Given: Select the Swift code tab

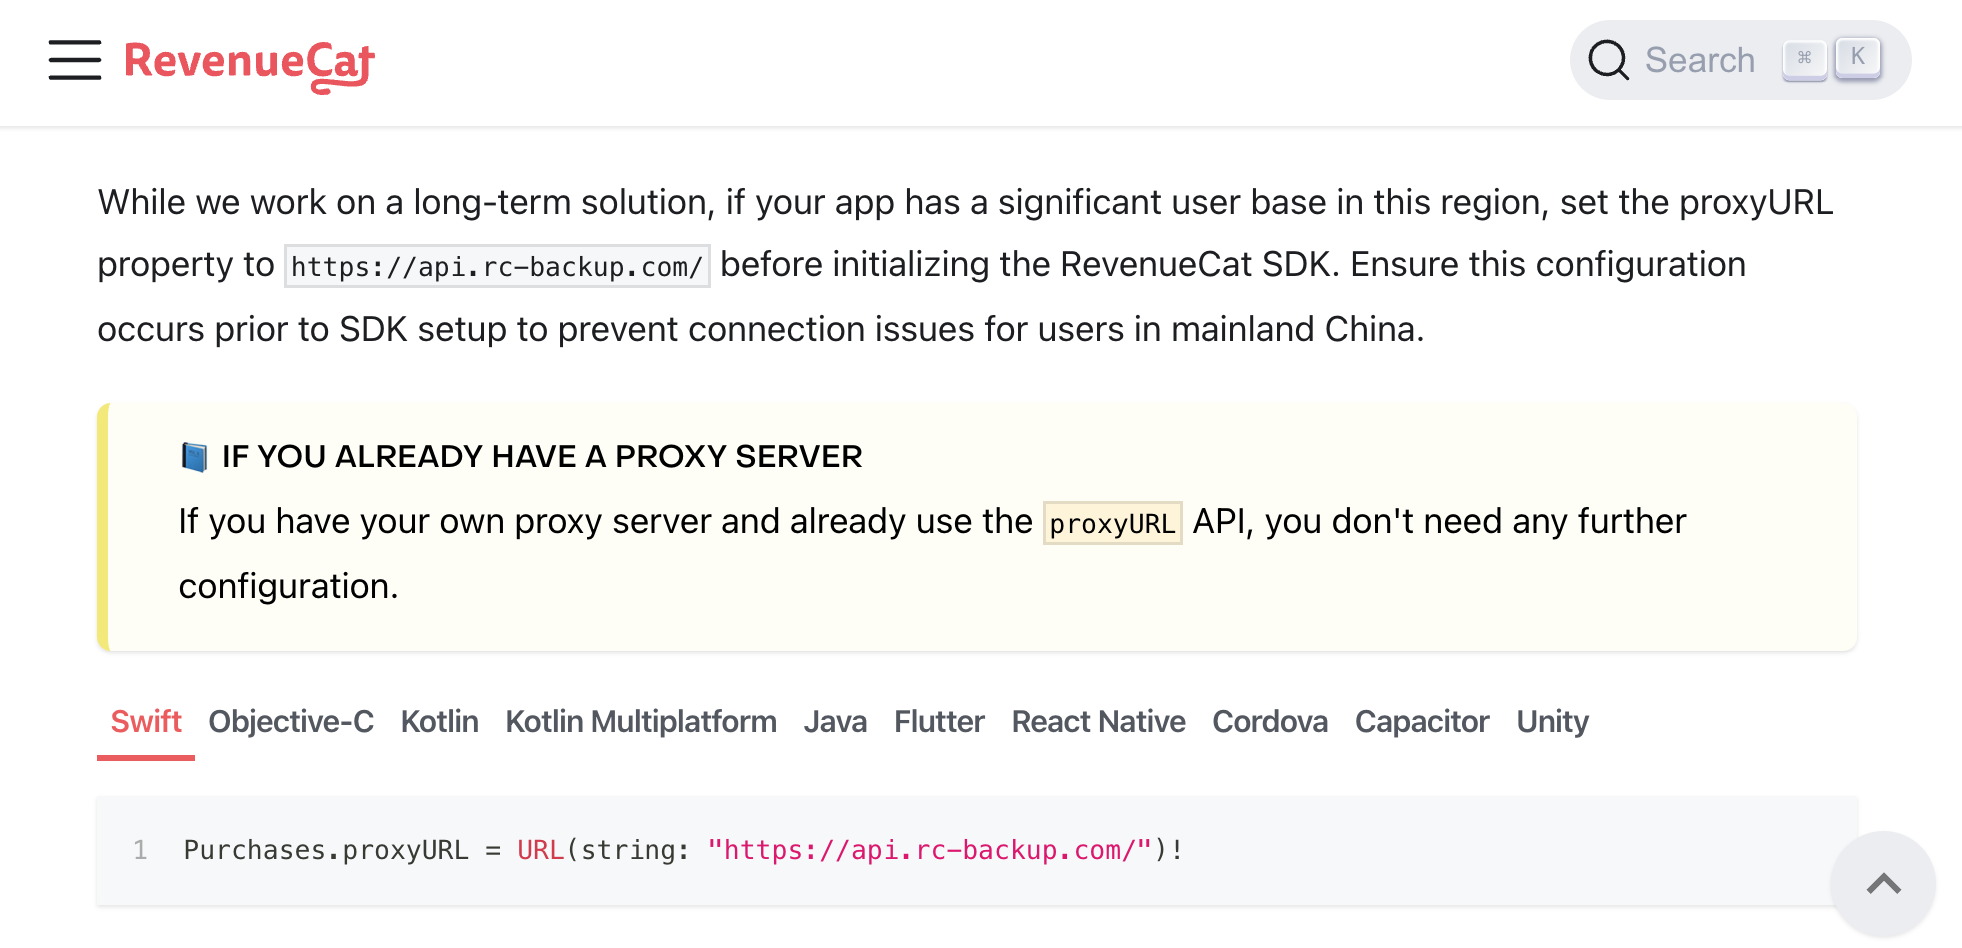Looking at the screenshot, I should point(146,722).
